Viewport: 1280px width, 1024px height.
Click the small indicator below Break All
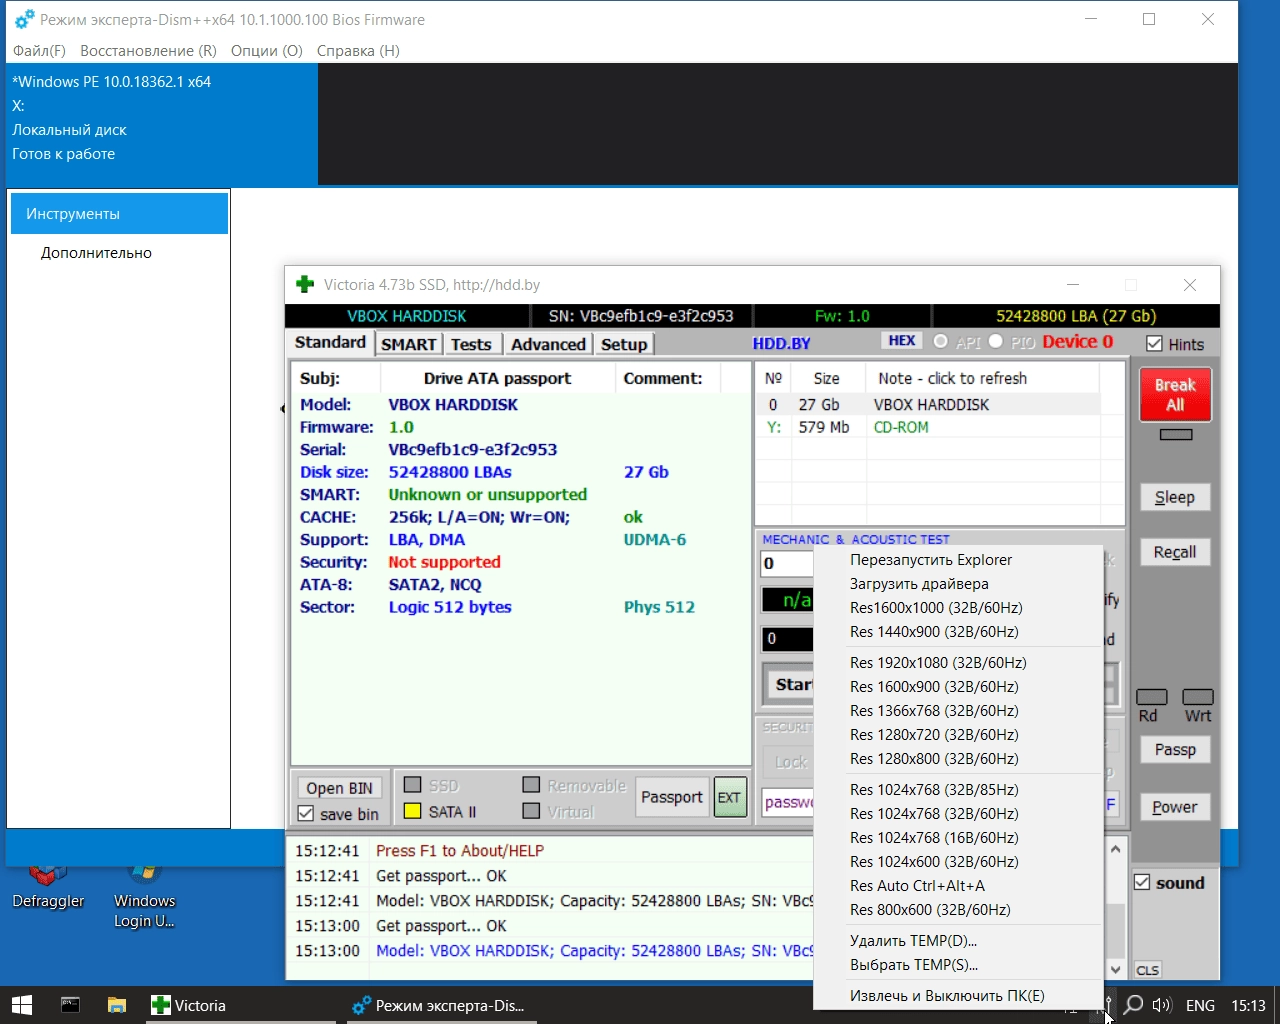tap(1175, 435)
